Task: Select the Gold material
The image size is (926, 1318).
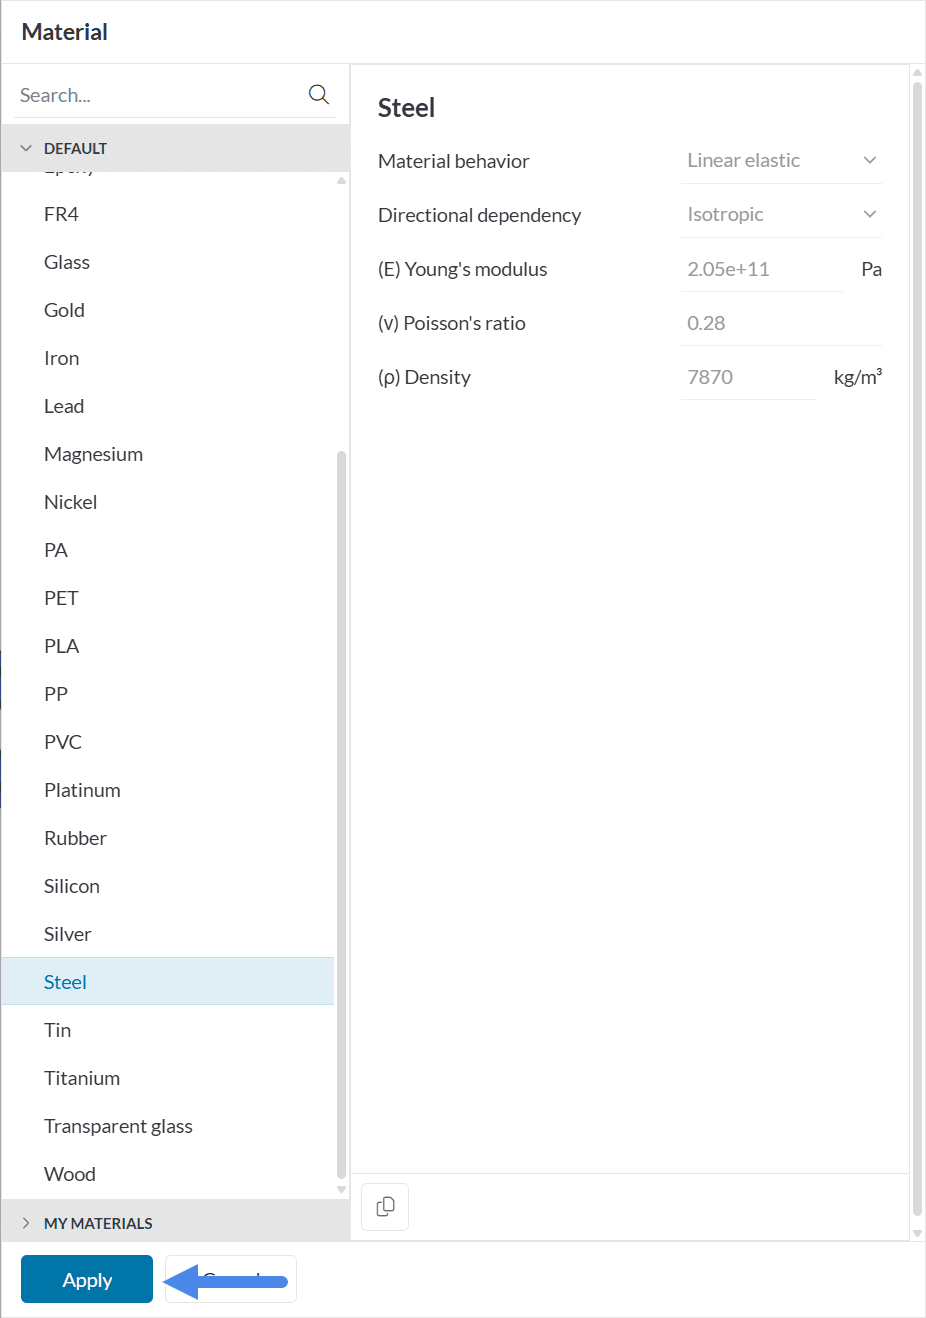Action: [64, 310]
